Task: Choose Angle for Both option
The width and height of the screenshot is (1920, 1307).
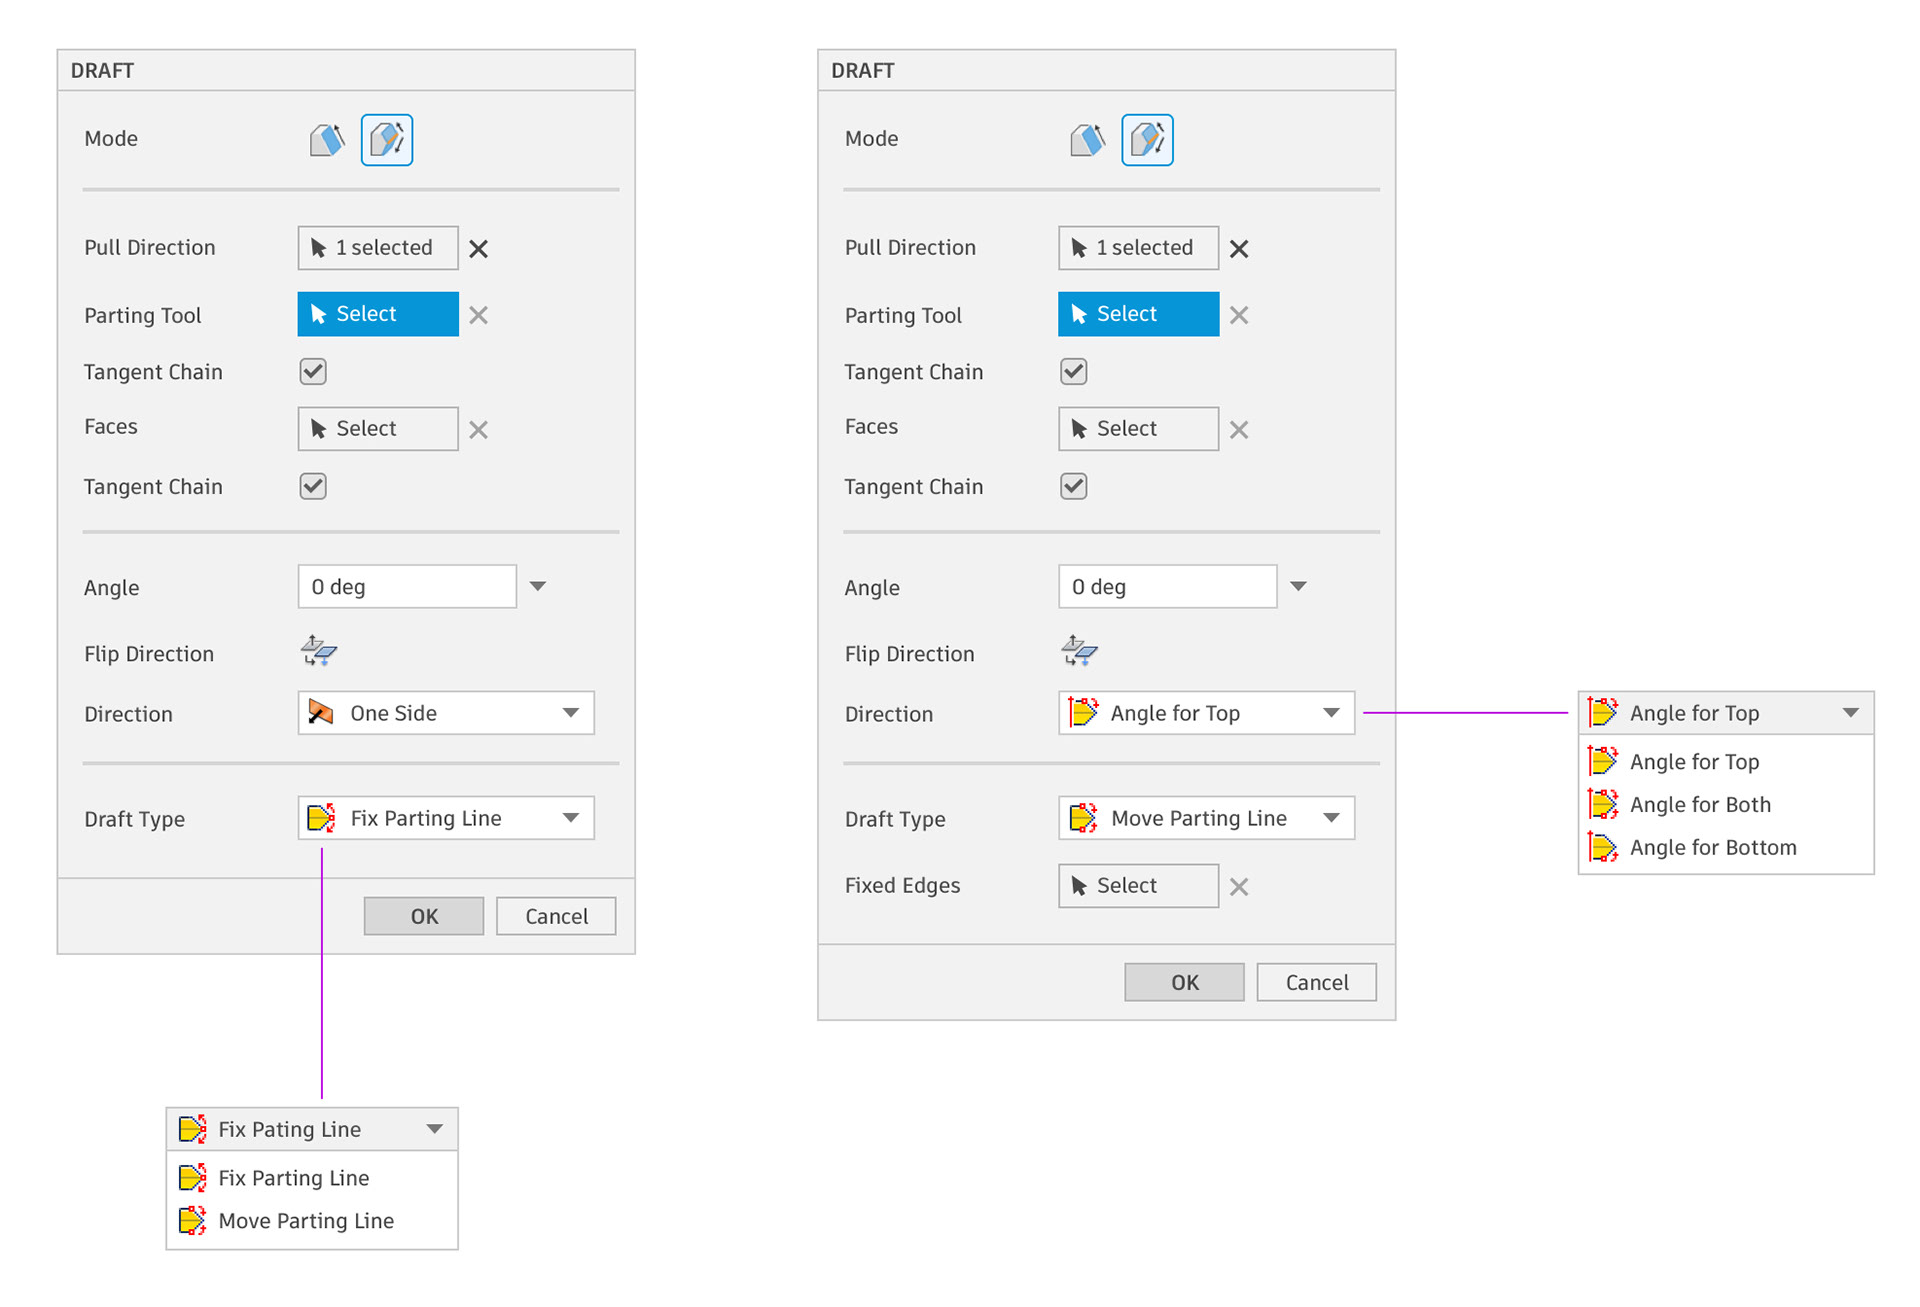Action: coord(1699,805)
